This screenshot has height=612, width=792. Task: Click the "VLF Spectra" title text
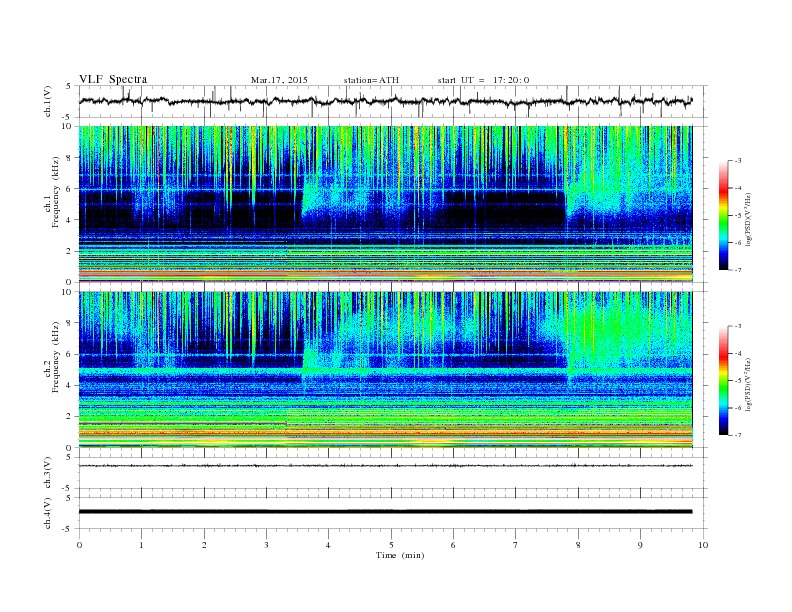coord(113,79)
